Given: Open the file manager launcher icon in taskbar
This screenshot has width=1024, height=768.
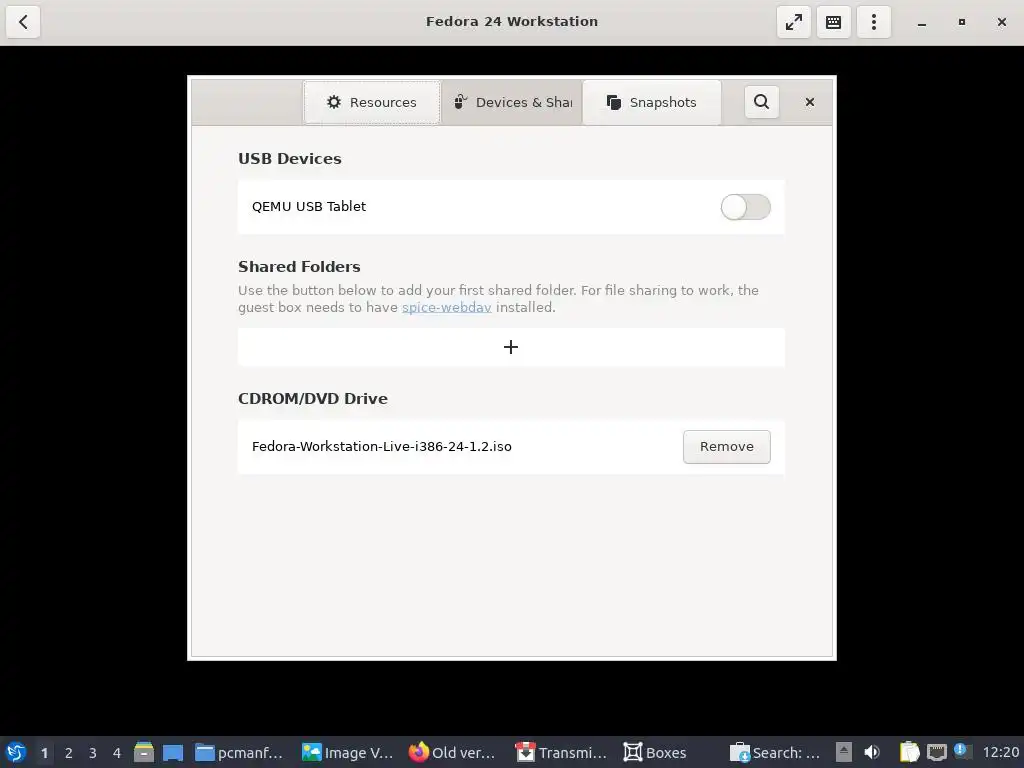Looking at the screenshot, I should click(144, 752).
